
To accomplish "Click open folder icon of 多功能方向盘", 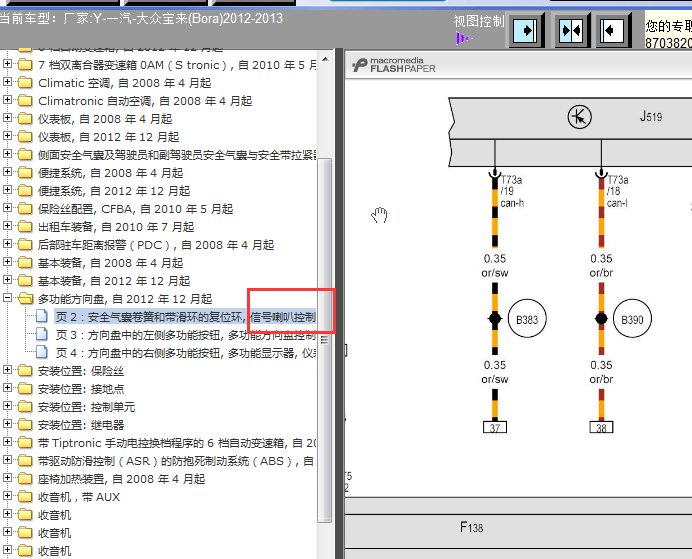I will click(26, 299).
